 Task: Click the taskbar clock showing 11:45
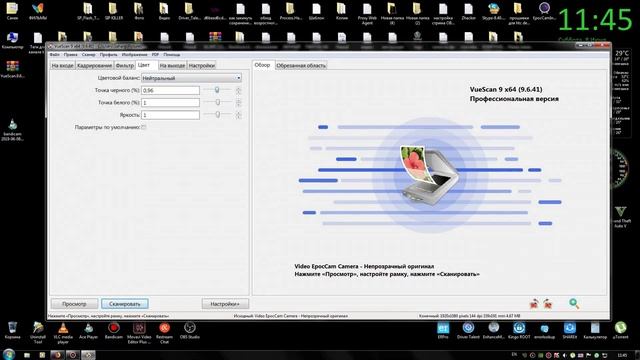pyautogui.click(x=622, y=355)
